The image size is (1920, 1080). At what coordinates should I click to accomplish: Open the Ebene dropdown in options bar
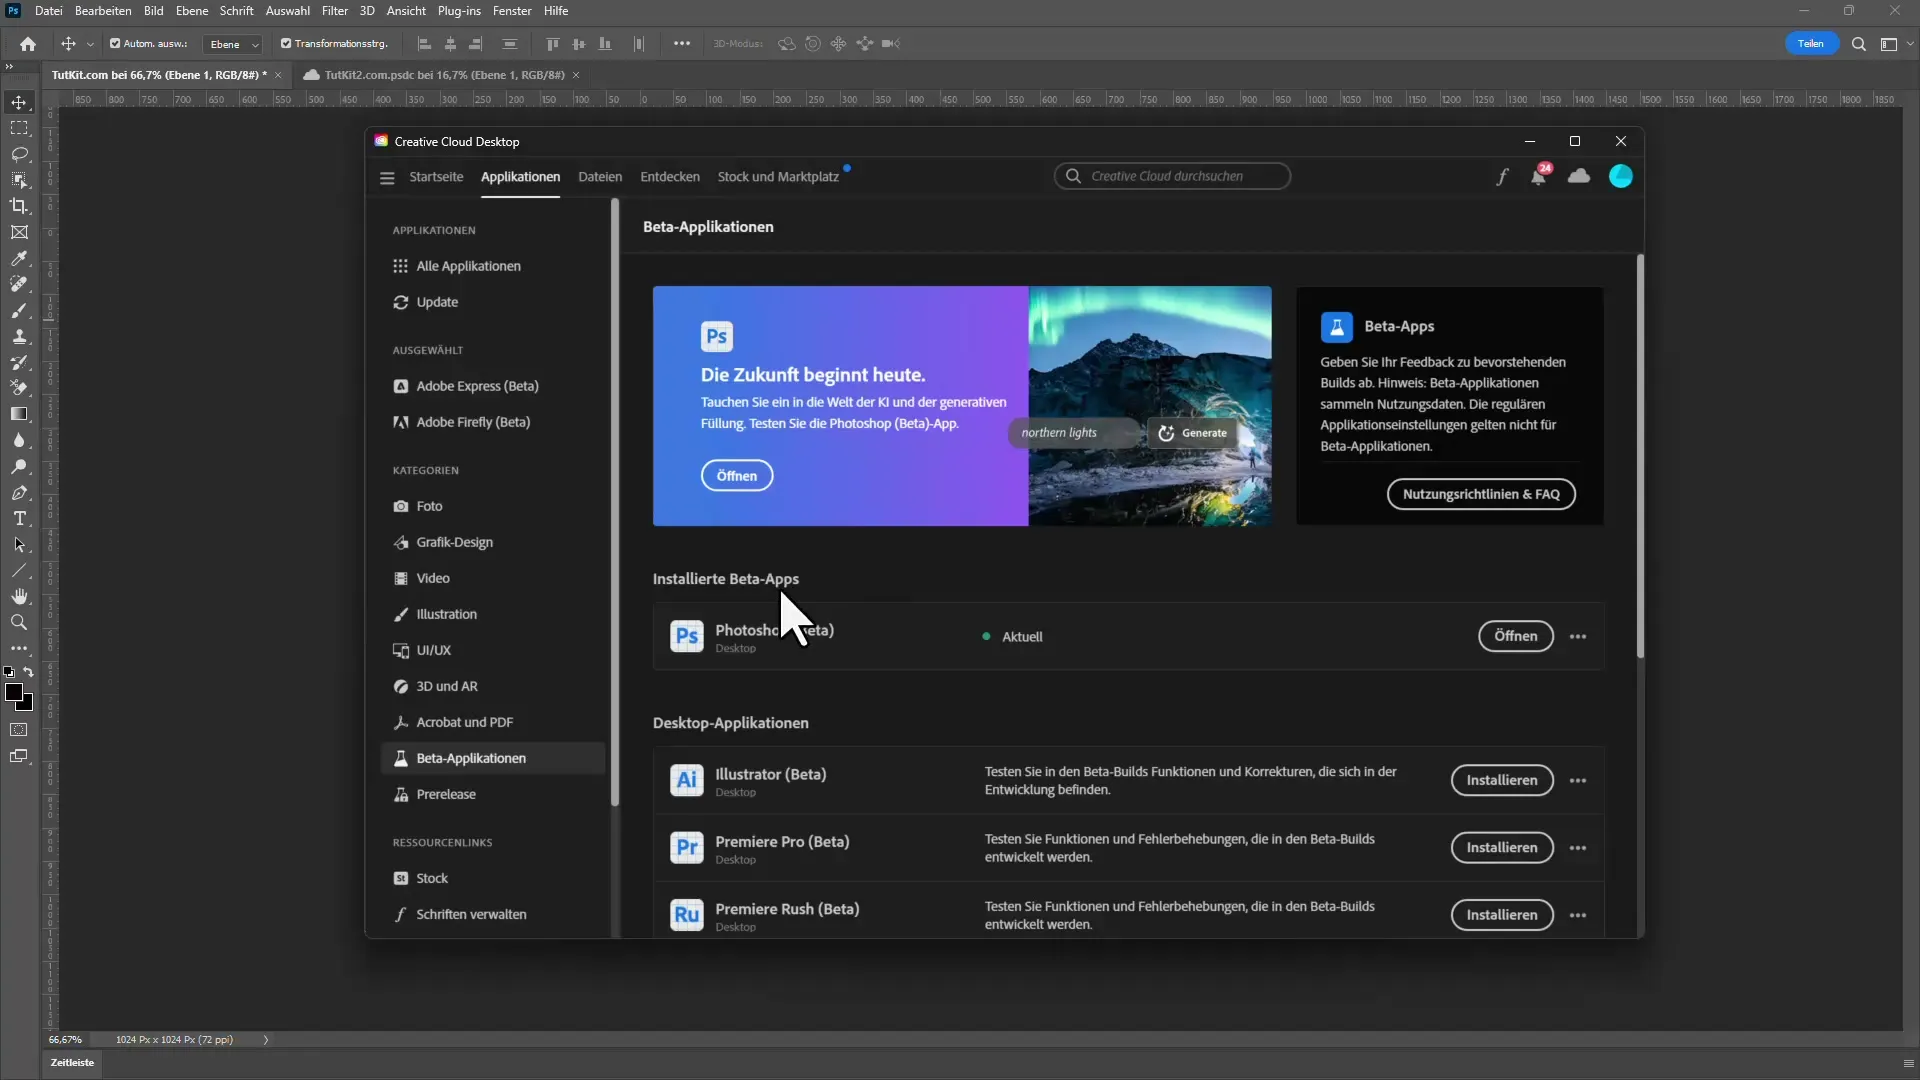(232, 44)
